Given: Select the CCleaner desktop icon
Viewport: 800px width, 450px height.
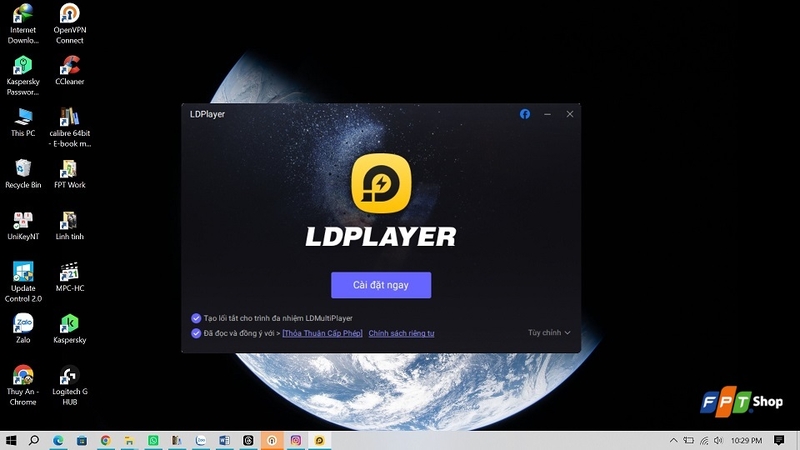Looking at the screenshot, I should click(69, 70).
